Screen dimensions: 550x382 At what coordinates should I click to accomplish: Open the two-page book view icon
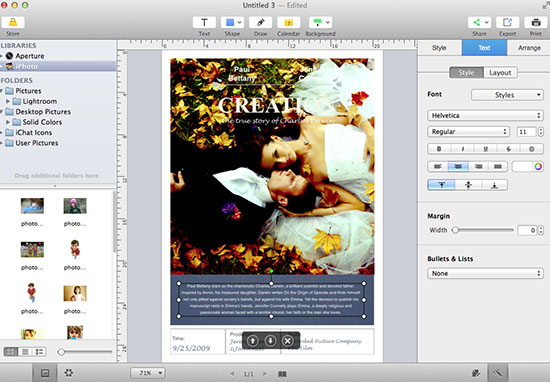(282, 374)
